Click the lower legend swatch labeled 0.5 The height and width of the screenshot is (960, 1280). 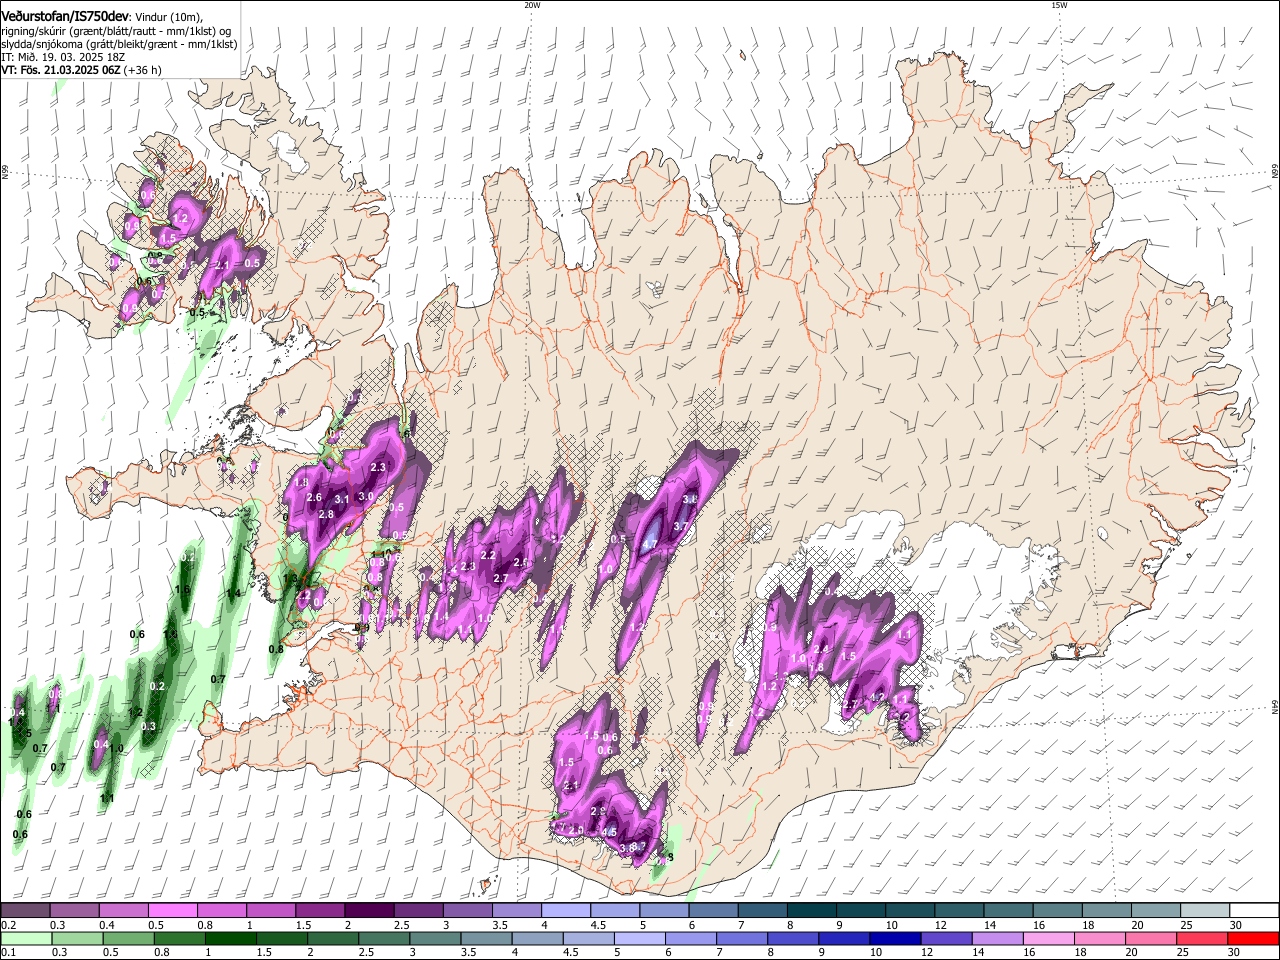pos(128,938)
